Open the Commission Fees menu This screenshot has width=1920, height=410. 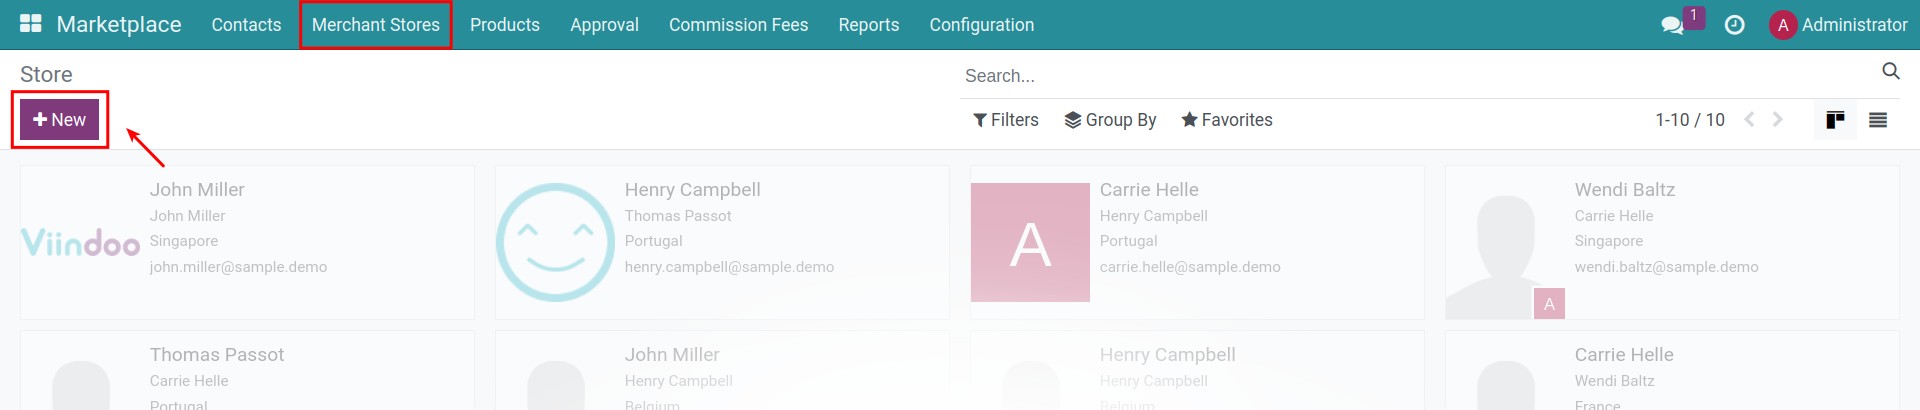tap(738, 25)
